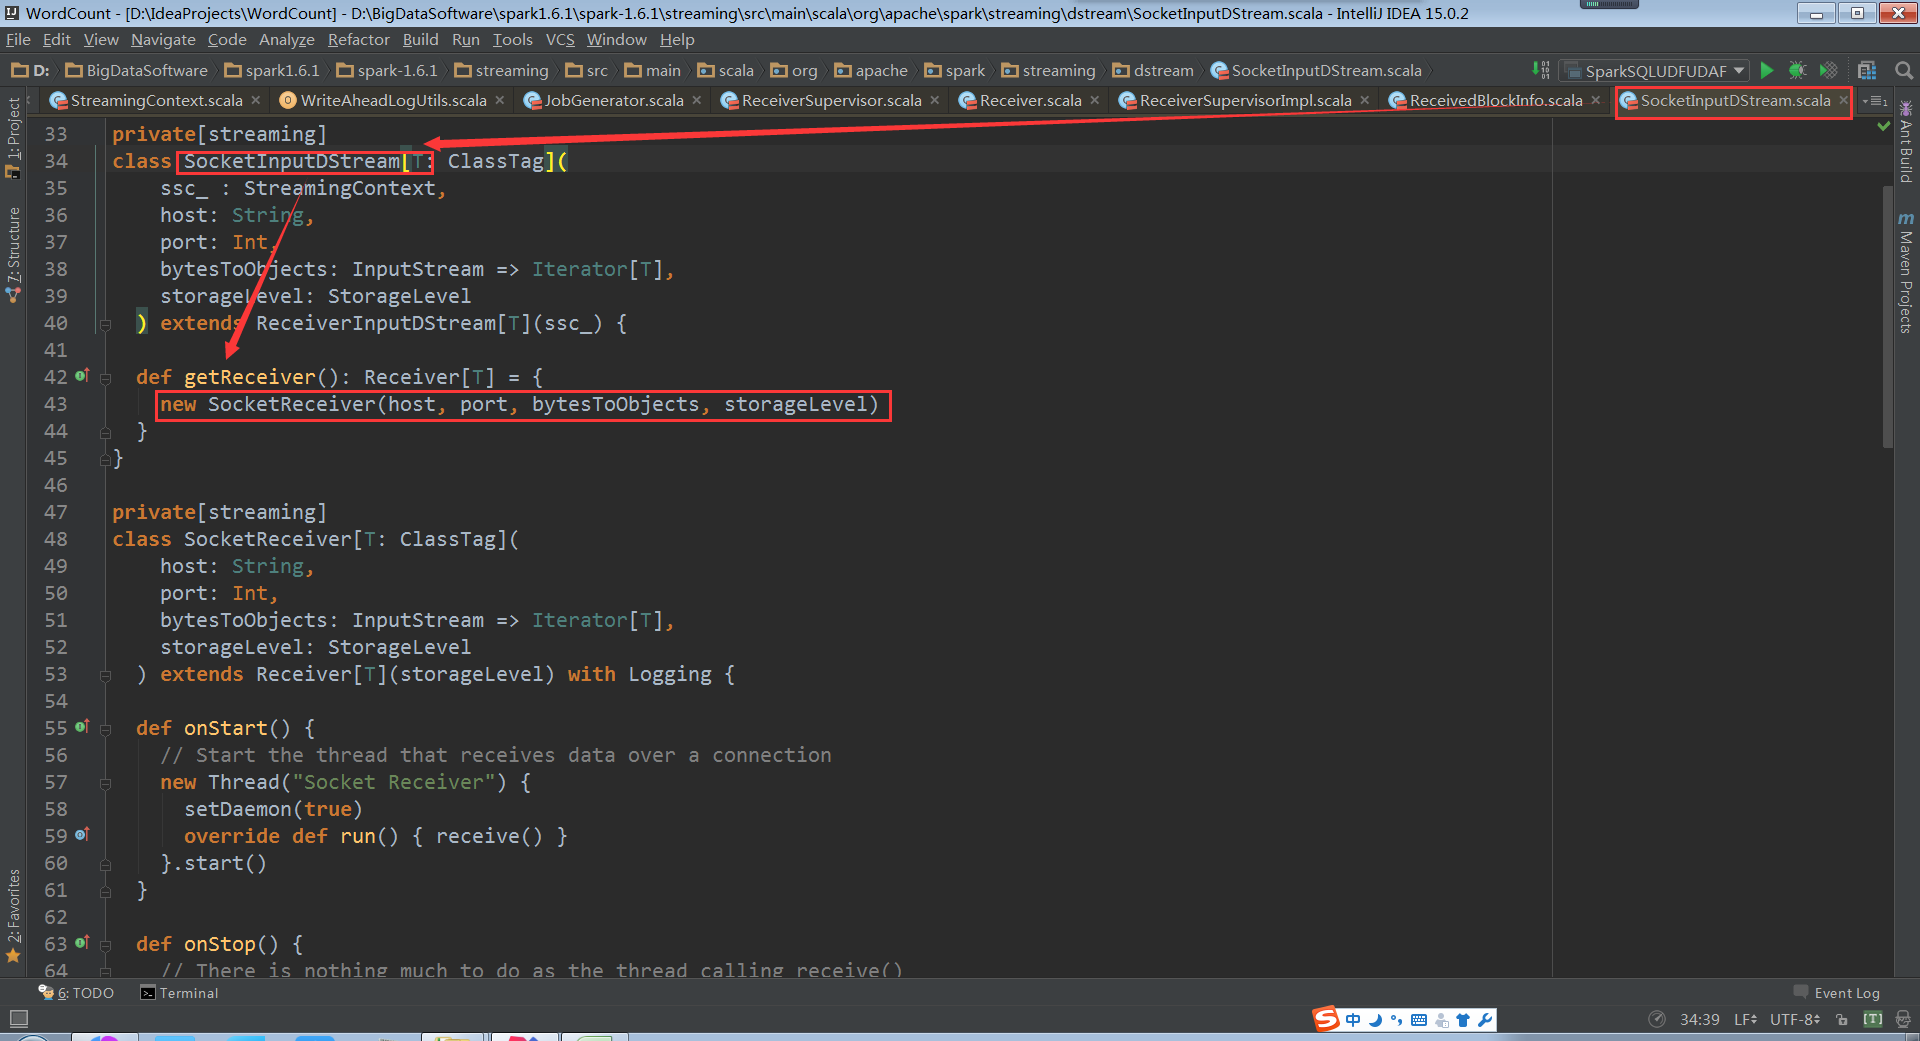Switch to the JobGenerator.scala tab

tap(612, 101)
